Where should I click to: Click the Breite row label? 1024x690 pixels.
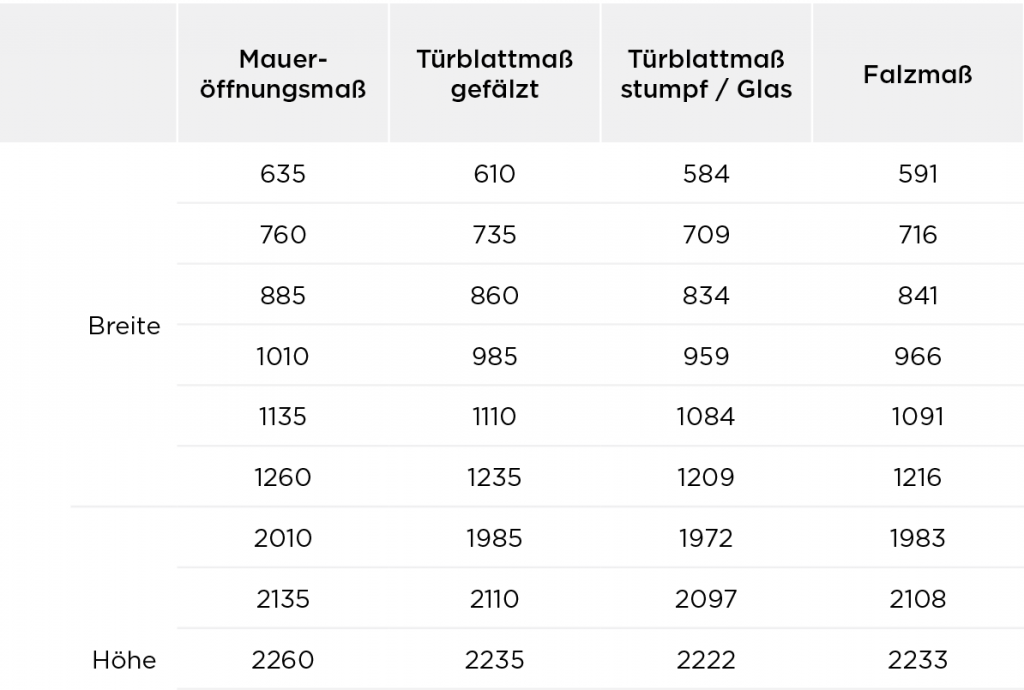[124, 325]
